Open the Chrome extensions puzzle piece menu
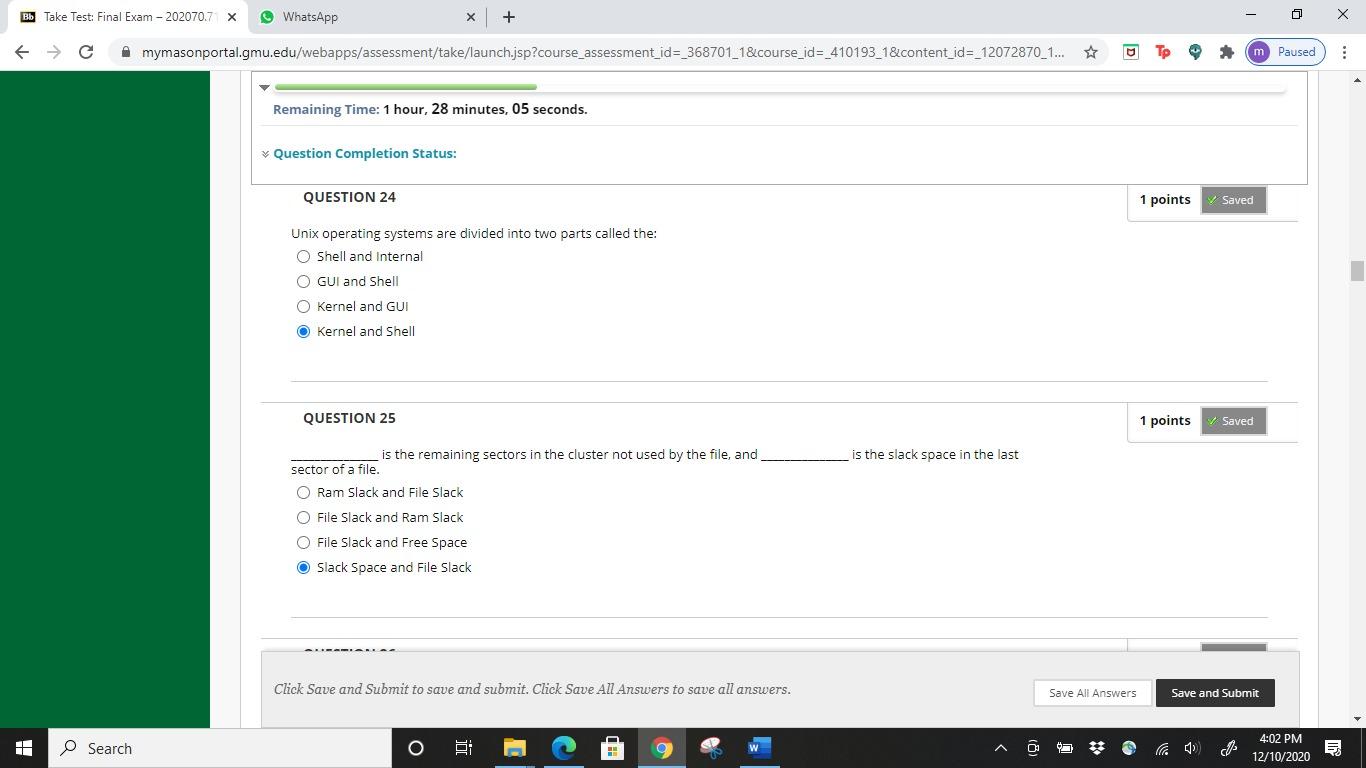Viewport: 1366px width, 768px height. tap(1226, 52)
